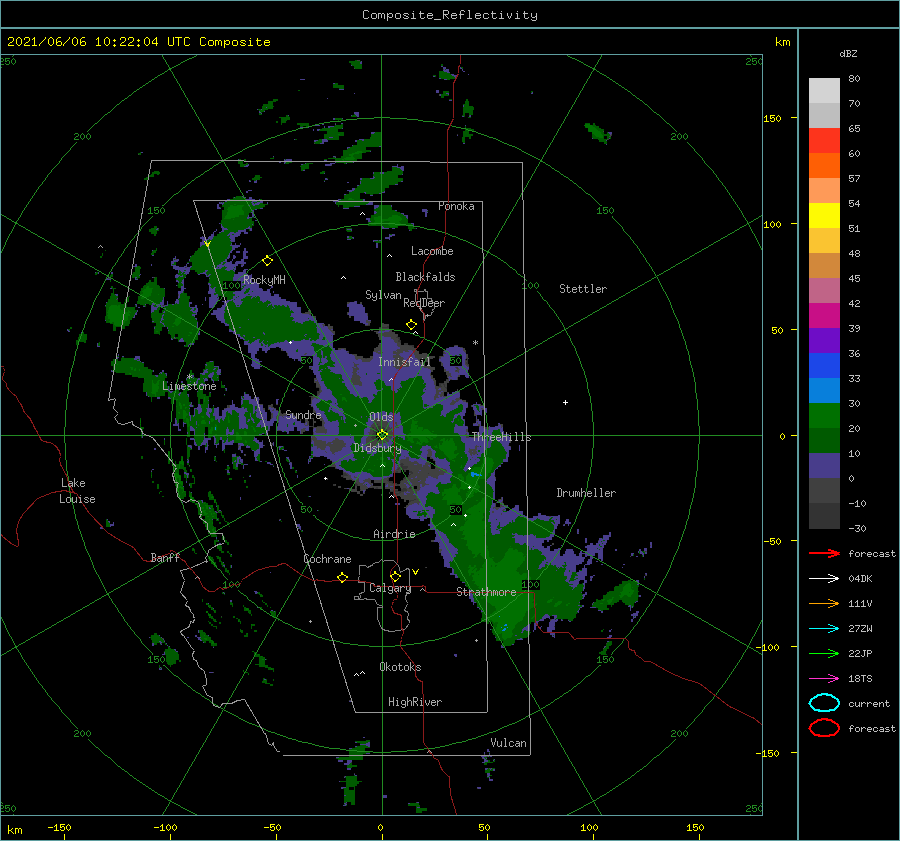Image resolution: width=900 pixels, height=841 pixels.
Task: Click the Airdrie city label
Action: click(394, 534)
